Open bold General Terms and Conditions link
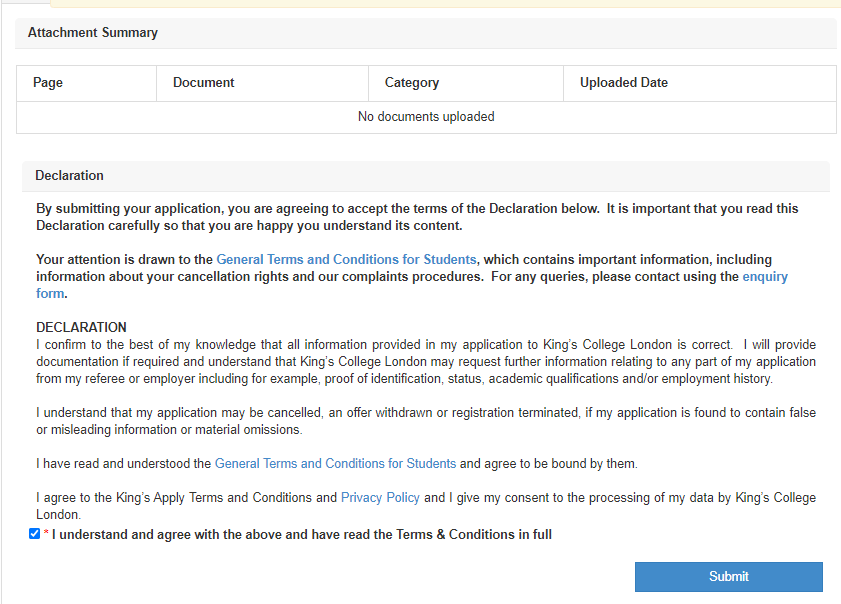Viewport: 841px width, 604px height. click(x=346, y=259)
